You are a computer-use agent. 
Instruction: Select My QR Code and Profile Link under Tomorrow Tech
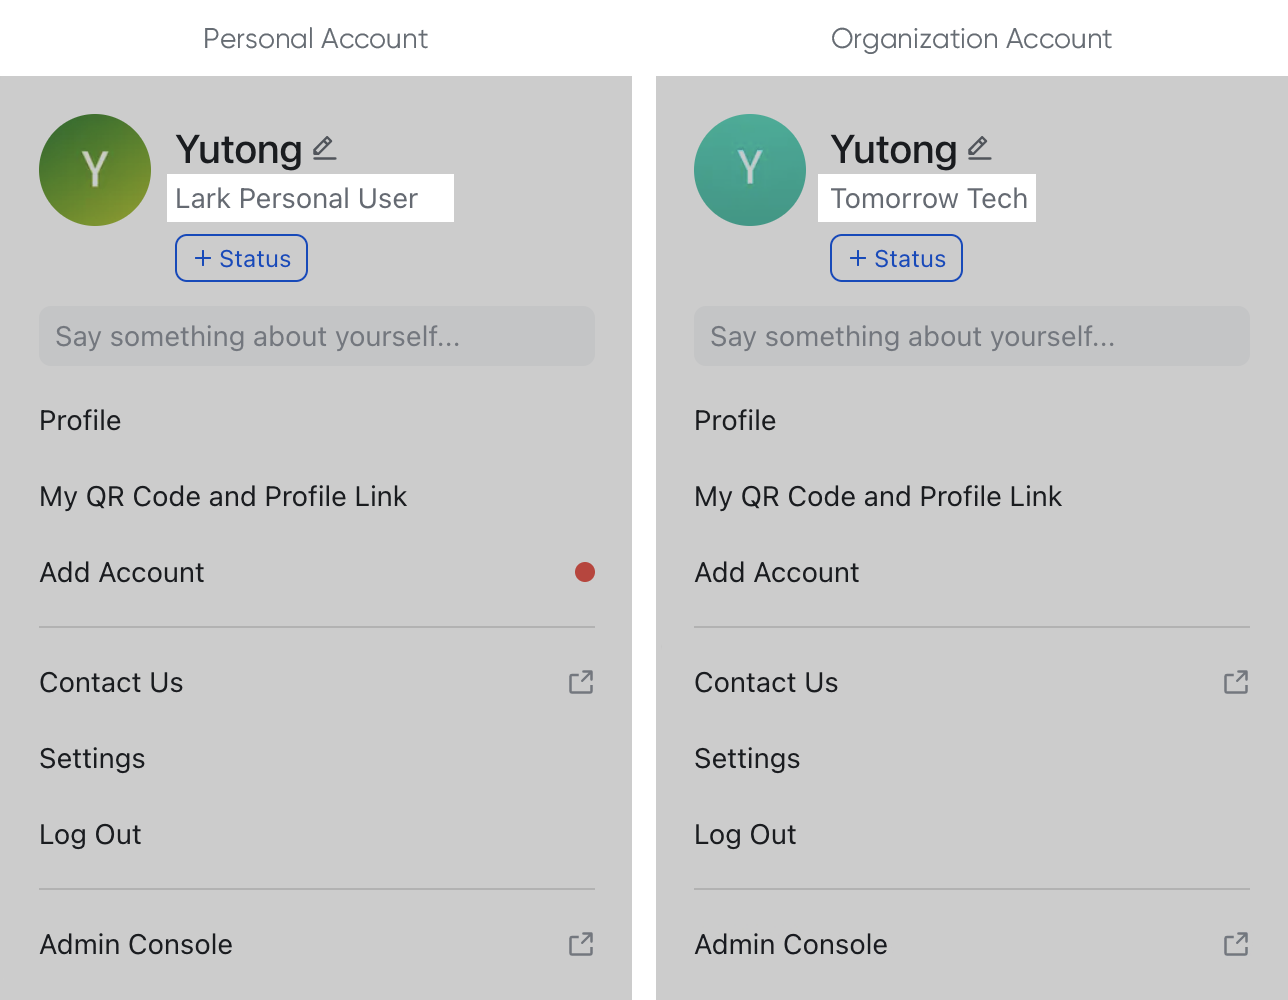coord(878,496)
